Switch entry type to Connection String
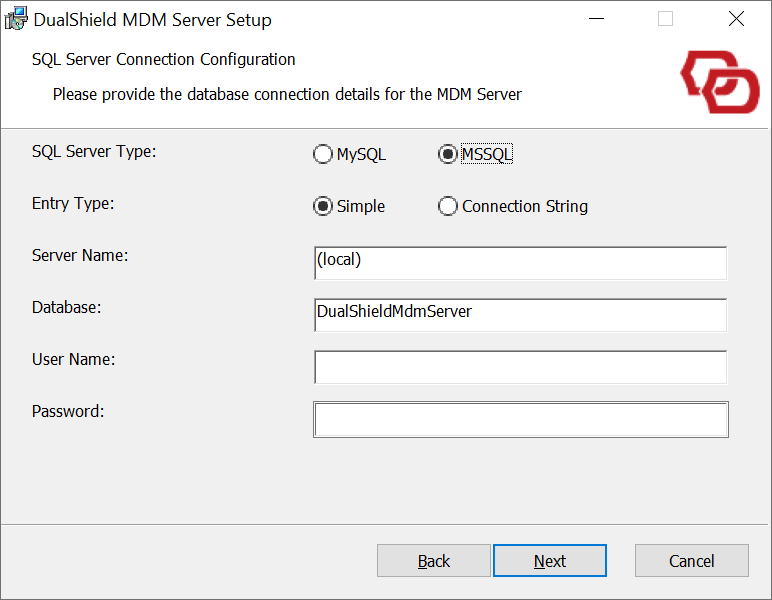Screen dimensions: 772x600 448,207
